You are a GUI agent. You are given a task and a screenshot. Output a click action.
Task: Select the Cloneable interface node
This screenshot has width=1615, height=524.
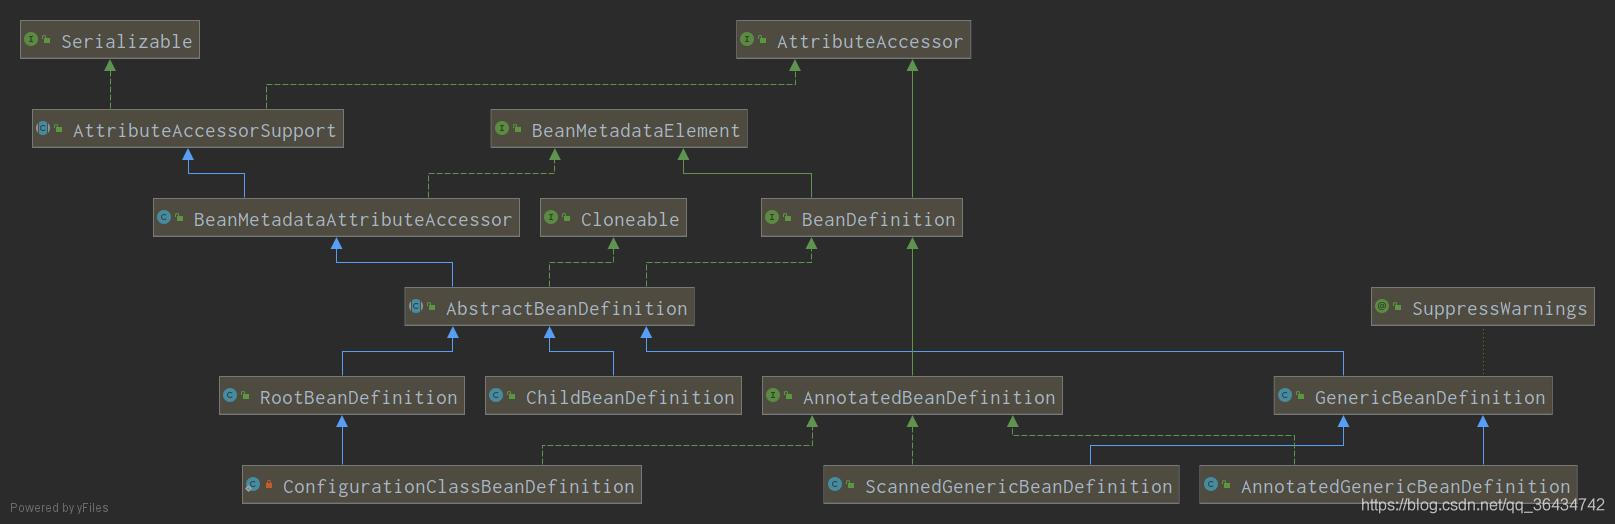tap(614, 219)
